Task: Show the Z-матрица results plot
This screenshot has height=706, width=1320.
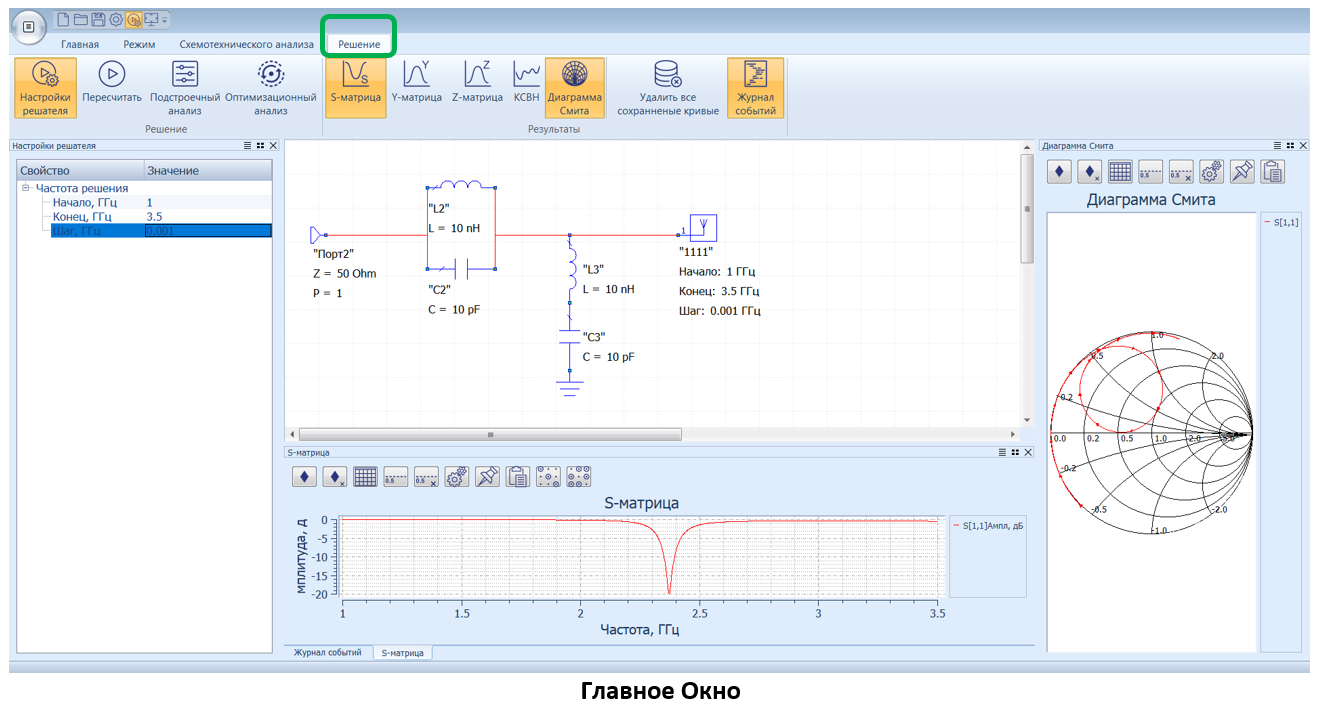Action: pos(477,74)
